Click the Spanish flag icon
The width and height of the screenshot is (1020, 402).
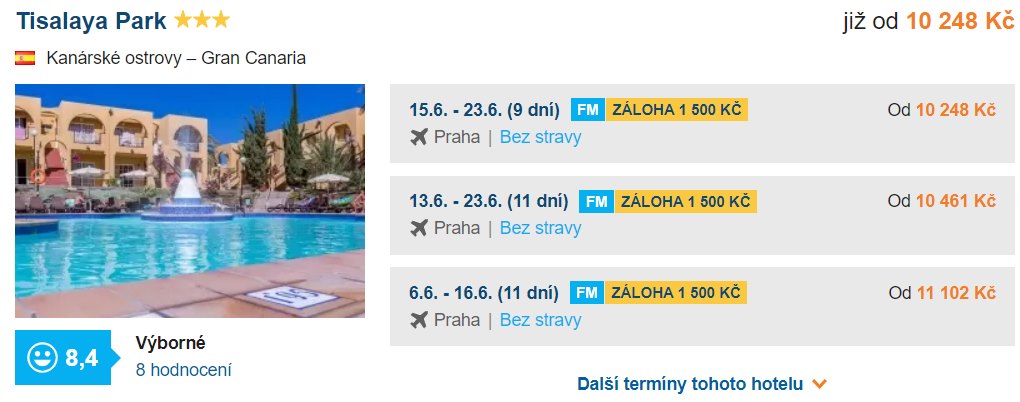[x=25, y=58]
